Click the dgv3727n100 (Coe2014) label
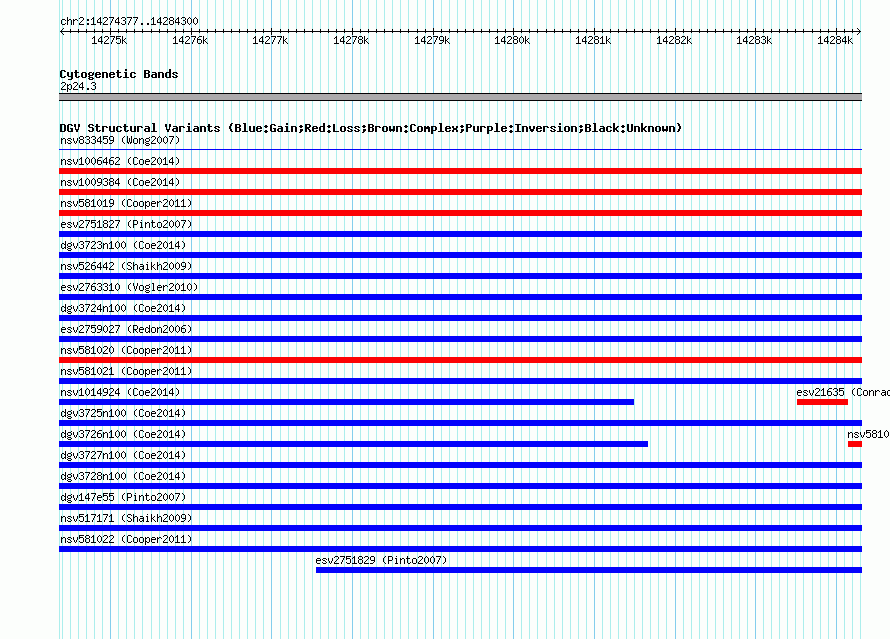Viewport: 890px width, 639px height. pyautogui.click(x=123, y=455)
